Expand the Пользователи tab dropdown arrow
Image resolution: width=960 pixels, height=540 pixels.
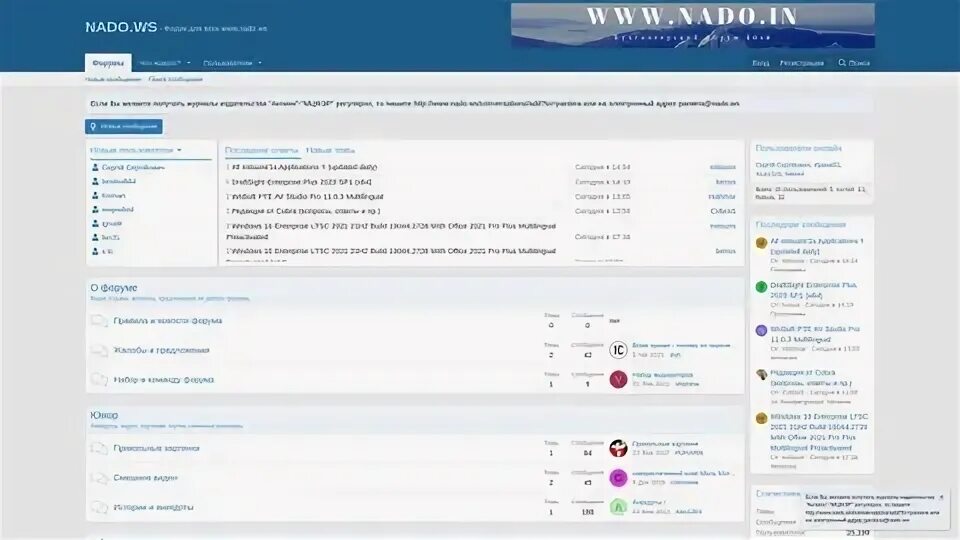(x=260, y=62)
